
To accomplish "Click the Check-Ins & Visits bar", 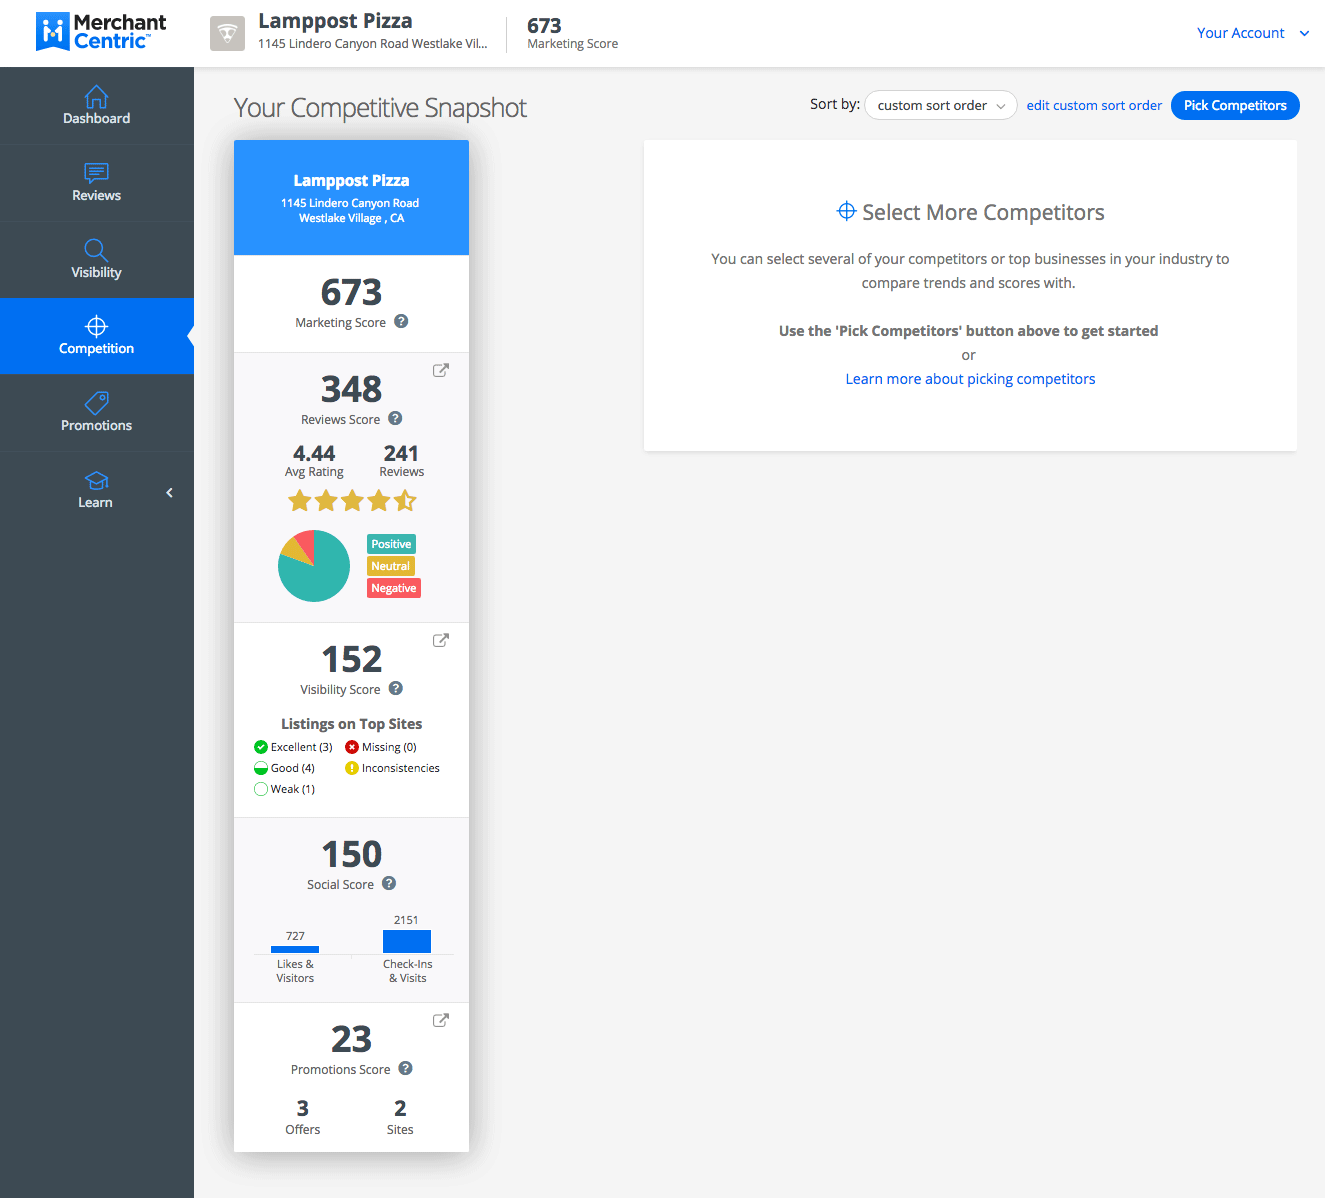I will [407, 941].
